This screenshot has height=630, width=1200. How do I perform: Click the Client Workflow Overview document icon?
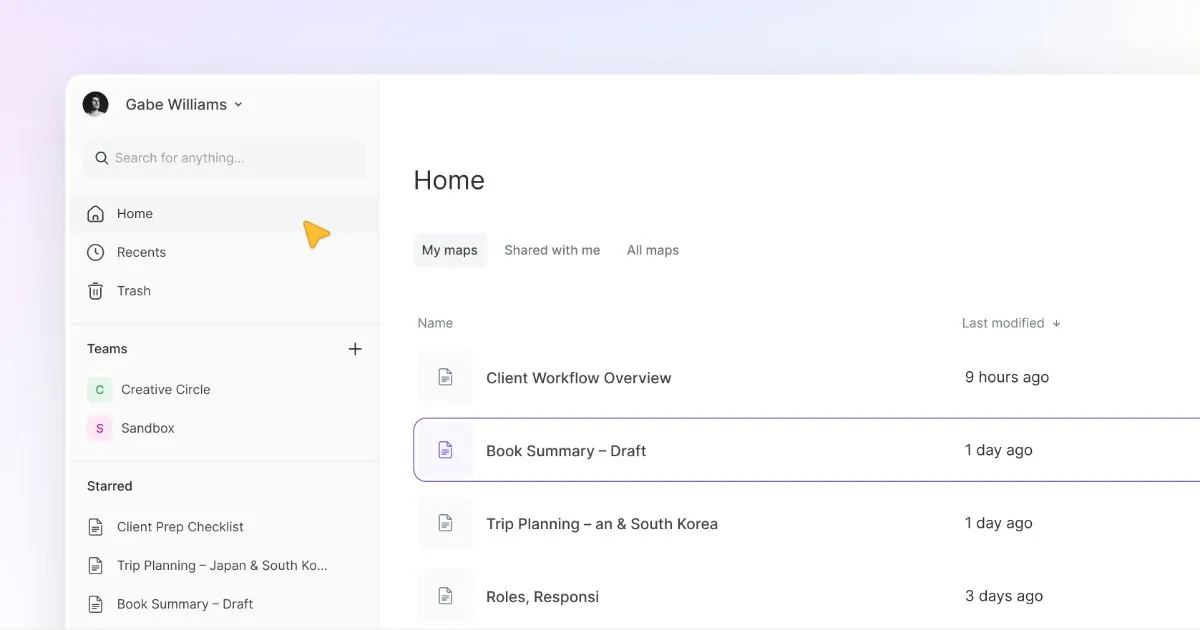(444, 376)
